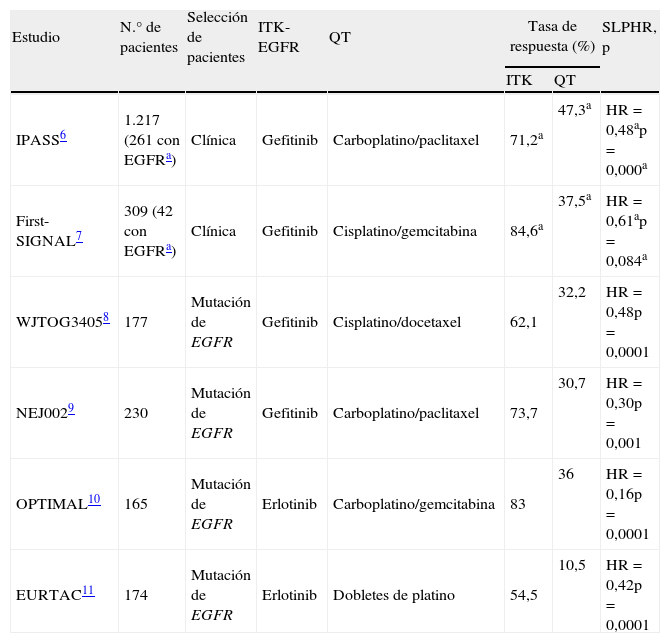This screenshot has height=643, width=670.
Task: Follow reference 11 link after EURTAC
Action: 88,590
